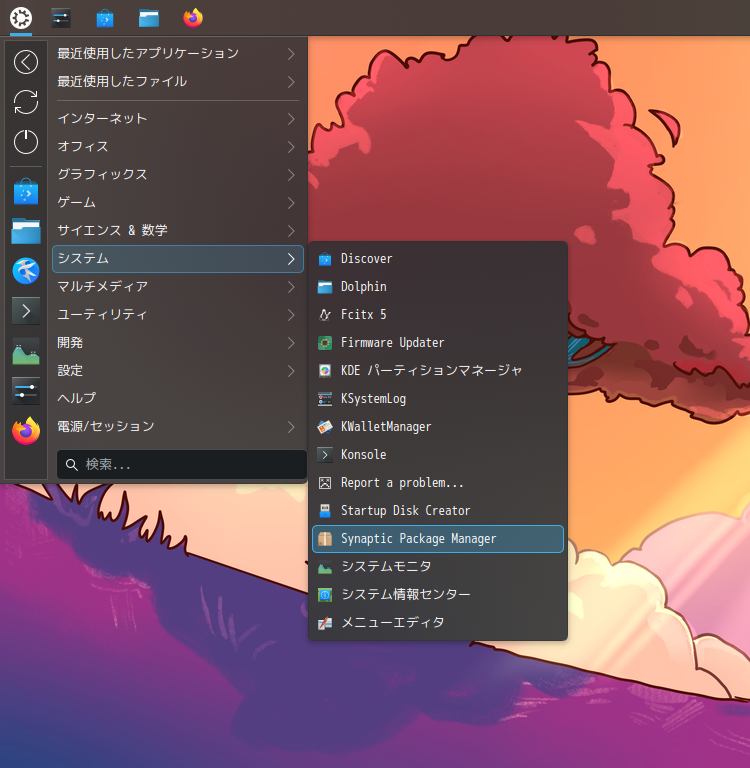The height and width of the screenshot is (768, 750).
Task: Click the KSystemLog icon
Action: tap(325, 399)
